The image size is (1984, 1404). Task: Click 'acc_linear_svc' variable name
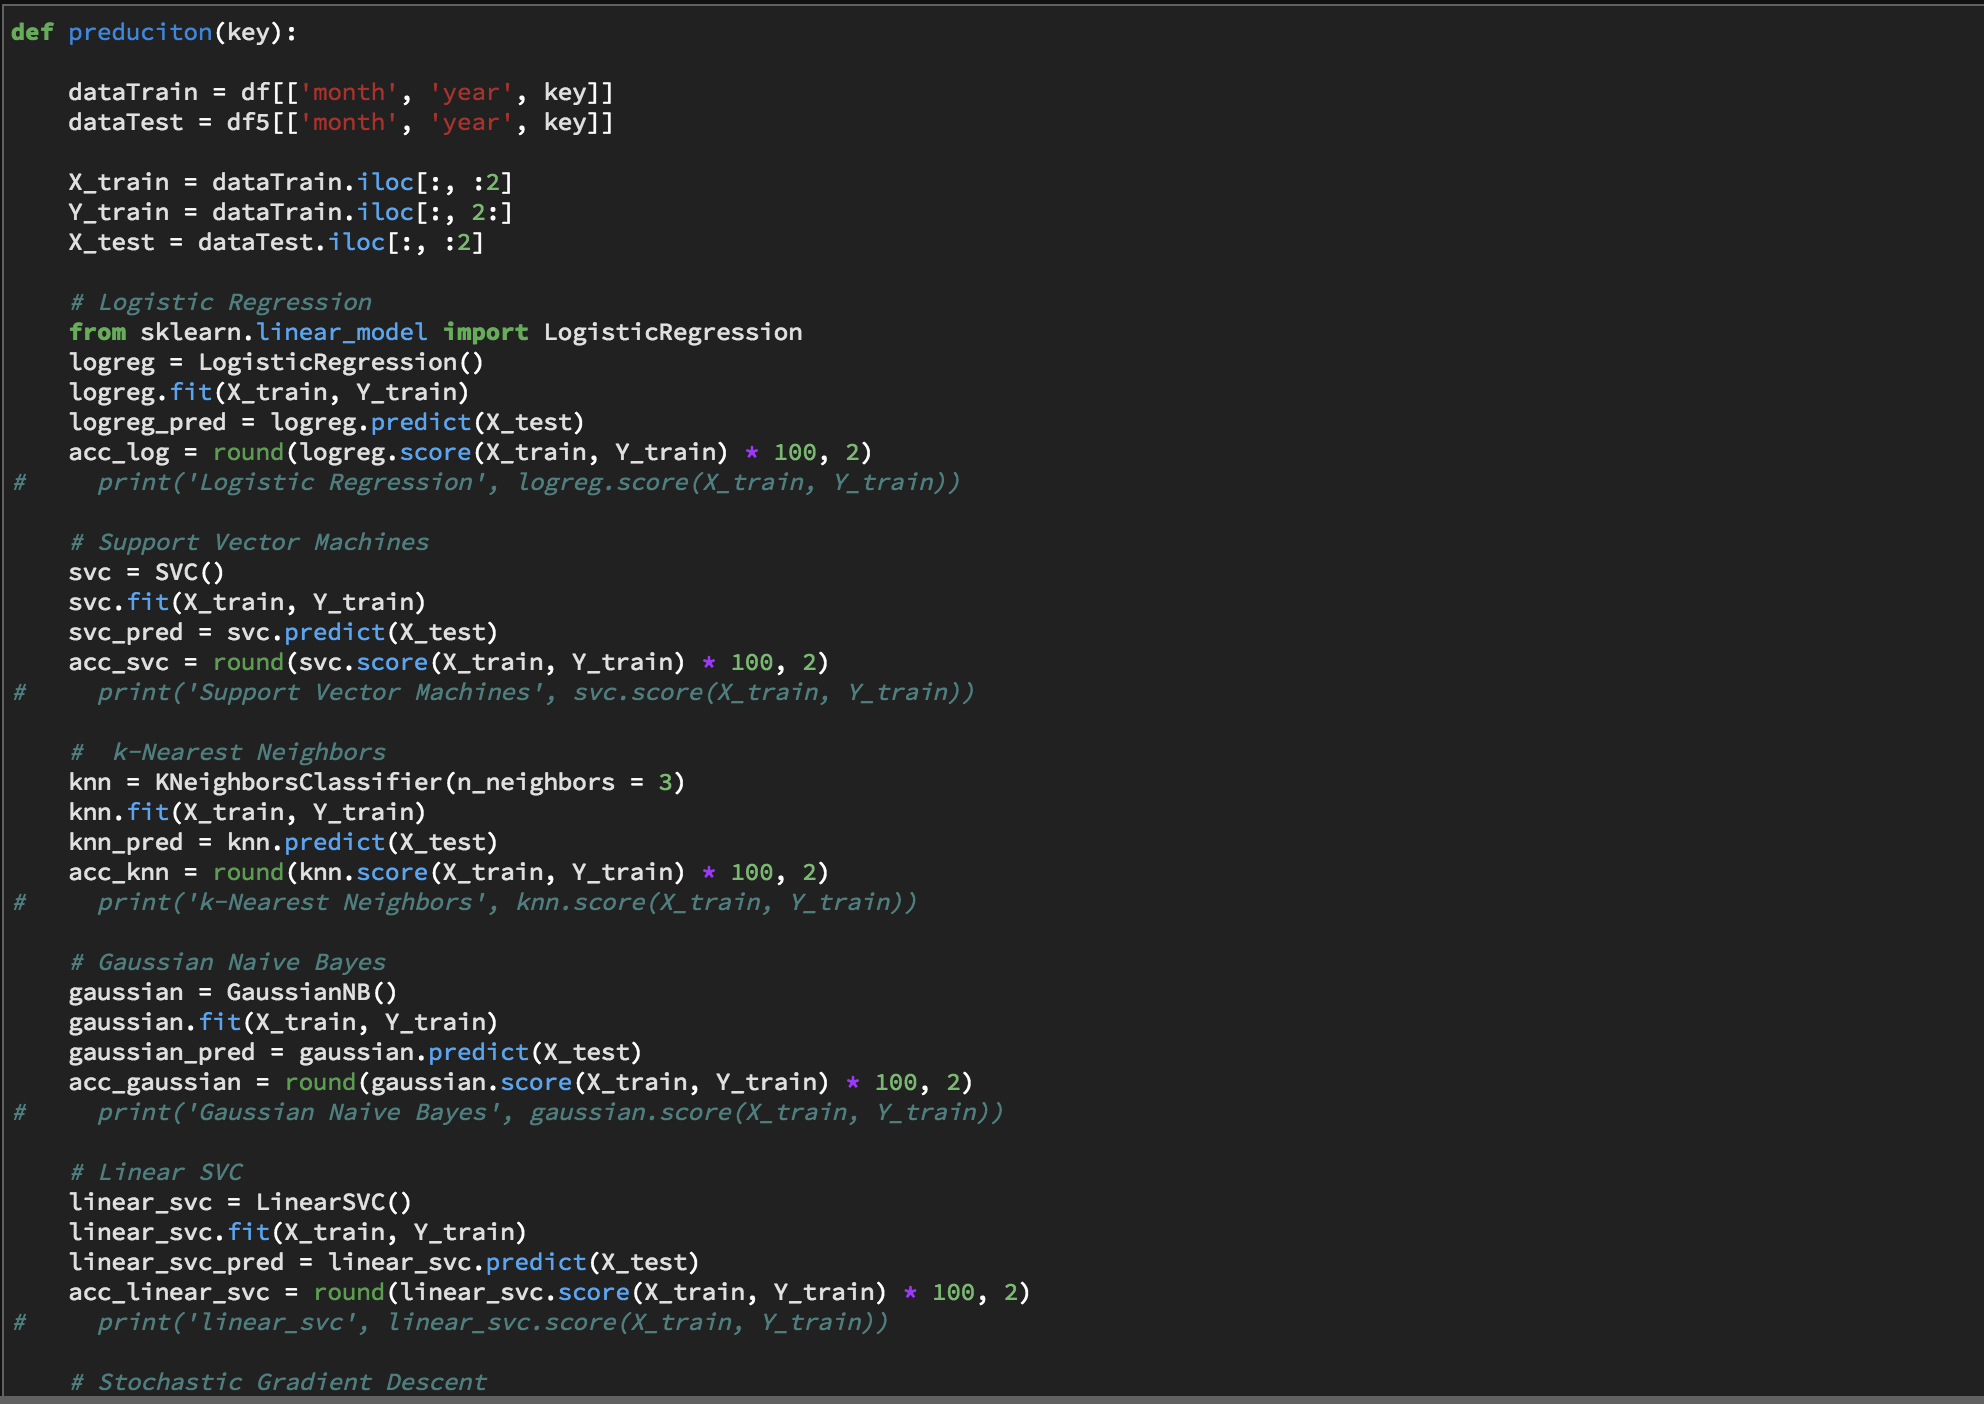tap(169, 1292)
